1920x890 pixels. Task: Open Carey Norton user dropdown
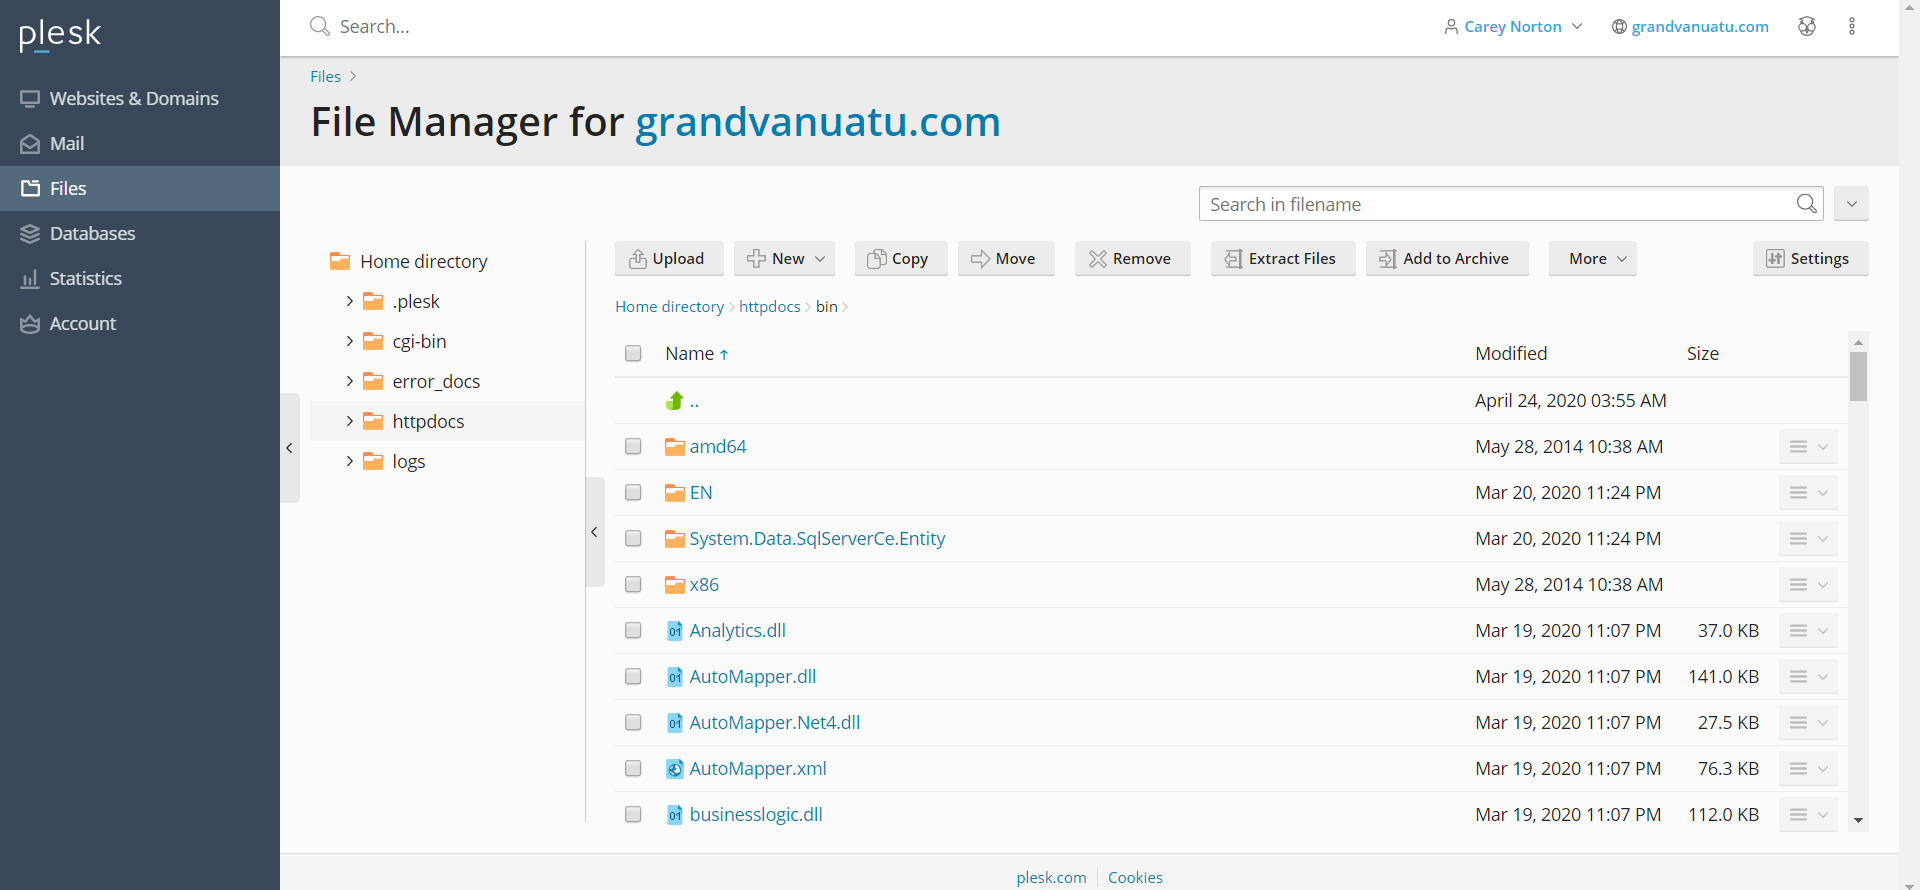[1513, 26]
